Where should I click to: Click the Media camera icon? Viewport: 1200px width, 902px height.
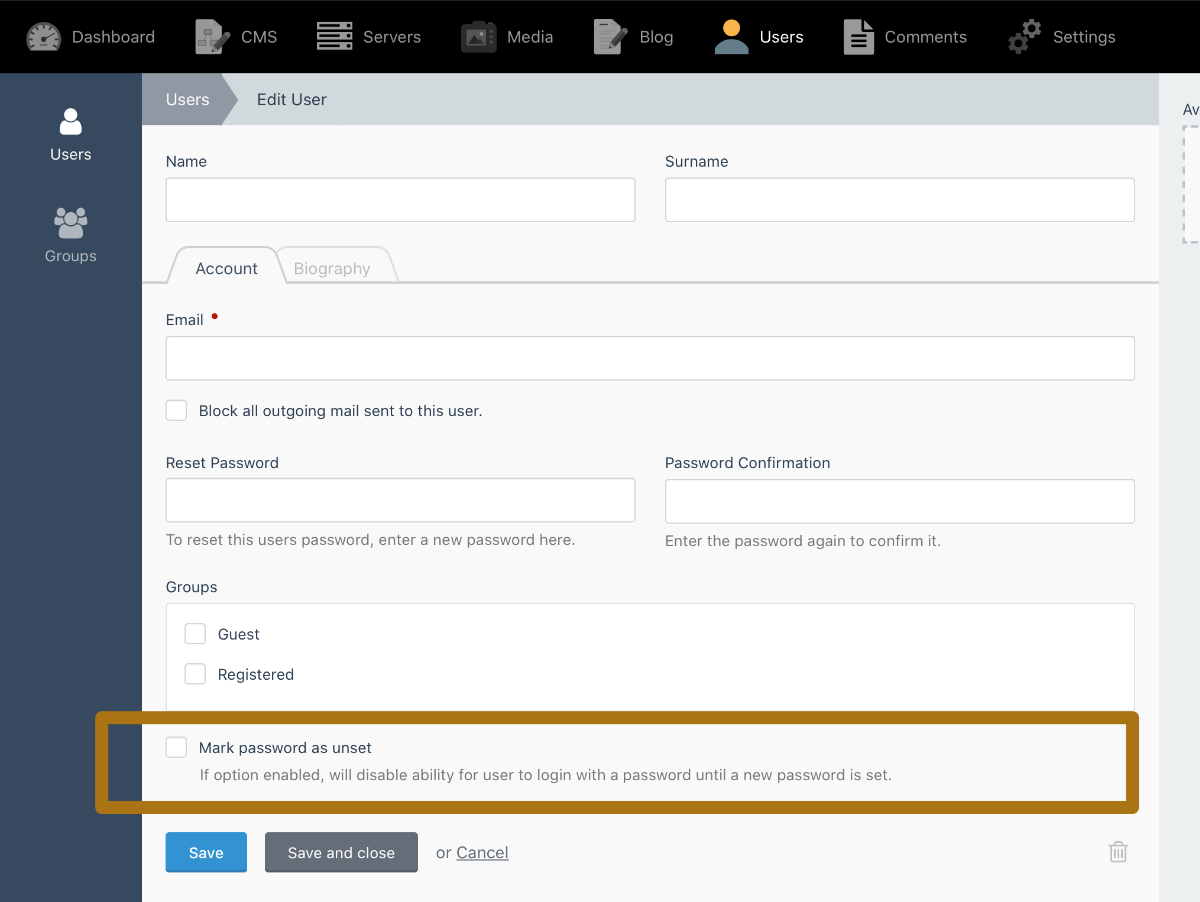(479, 37)
